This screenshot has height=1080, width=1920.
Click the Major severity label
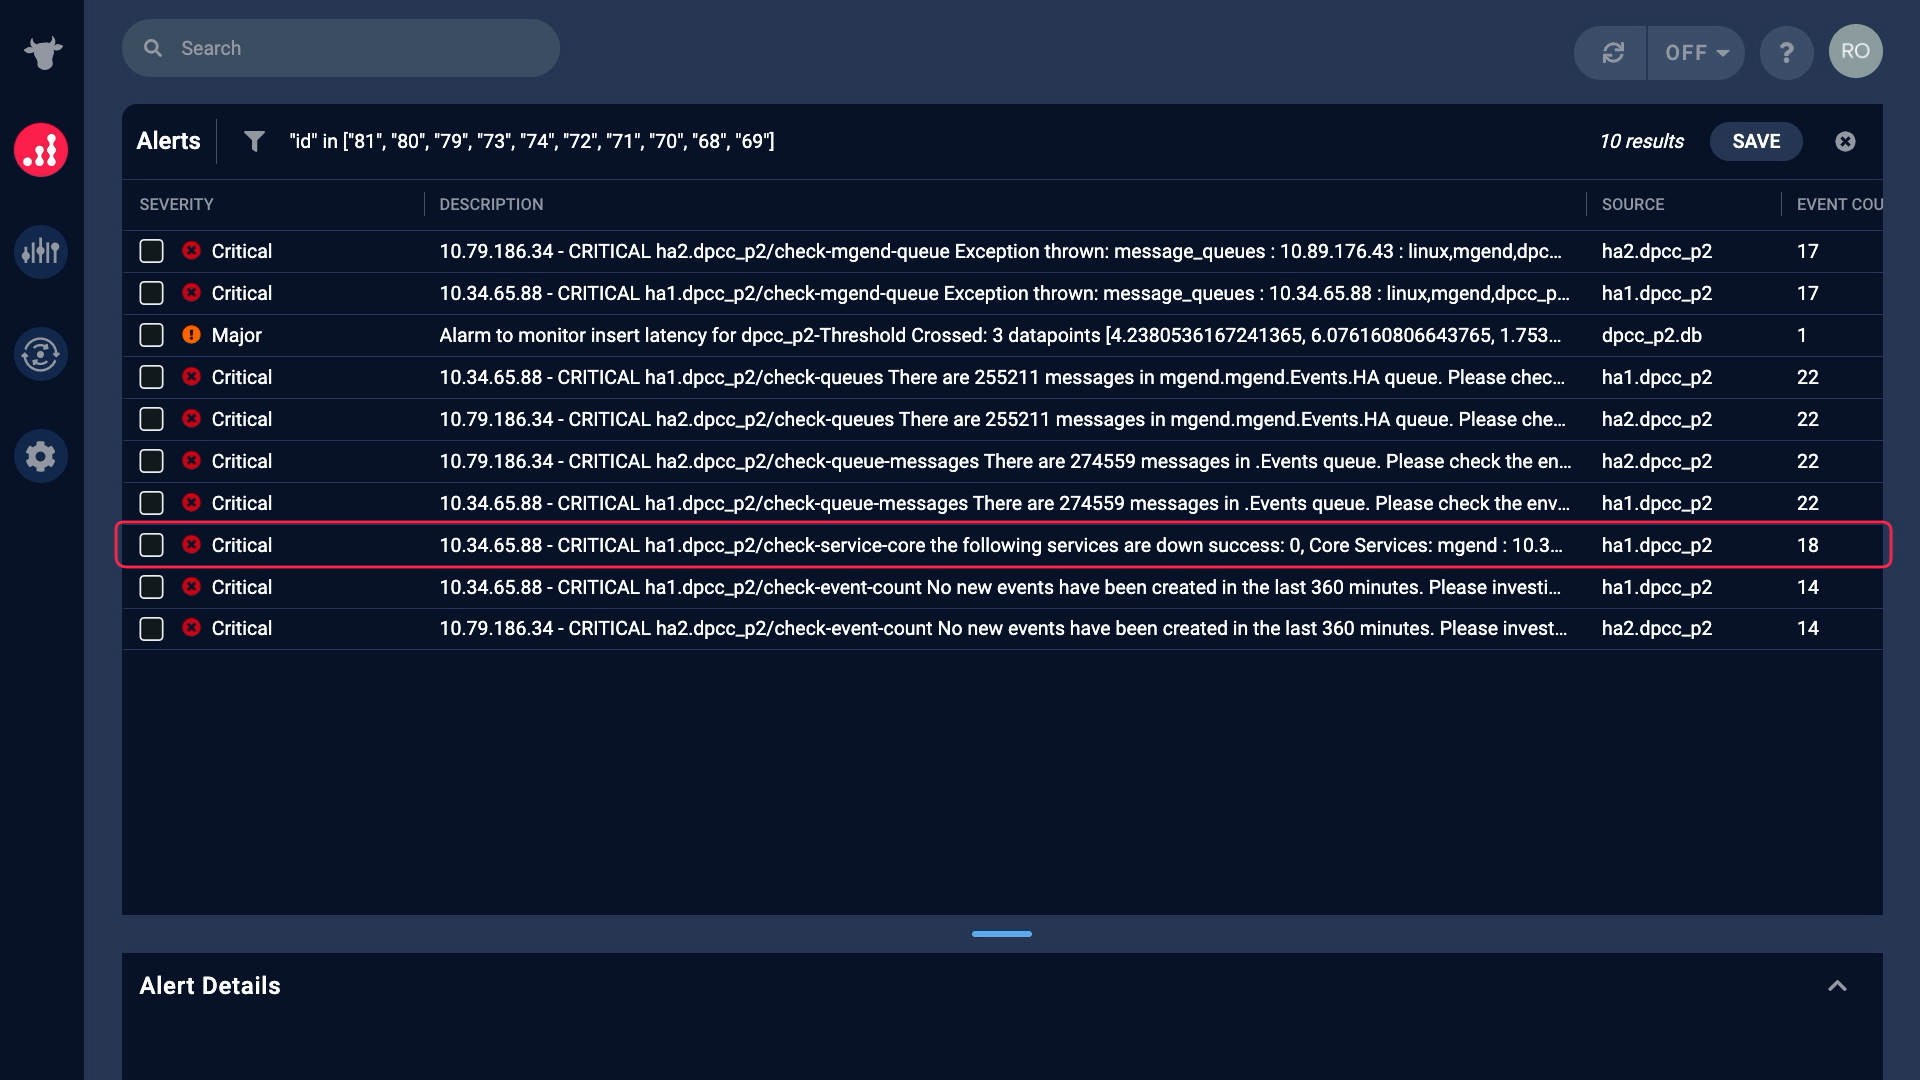(236, 335)
